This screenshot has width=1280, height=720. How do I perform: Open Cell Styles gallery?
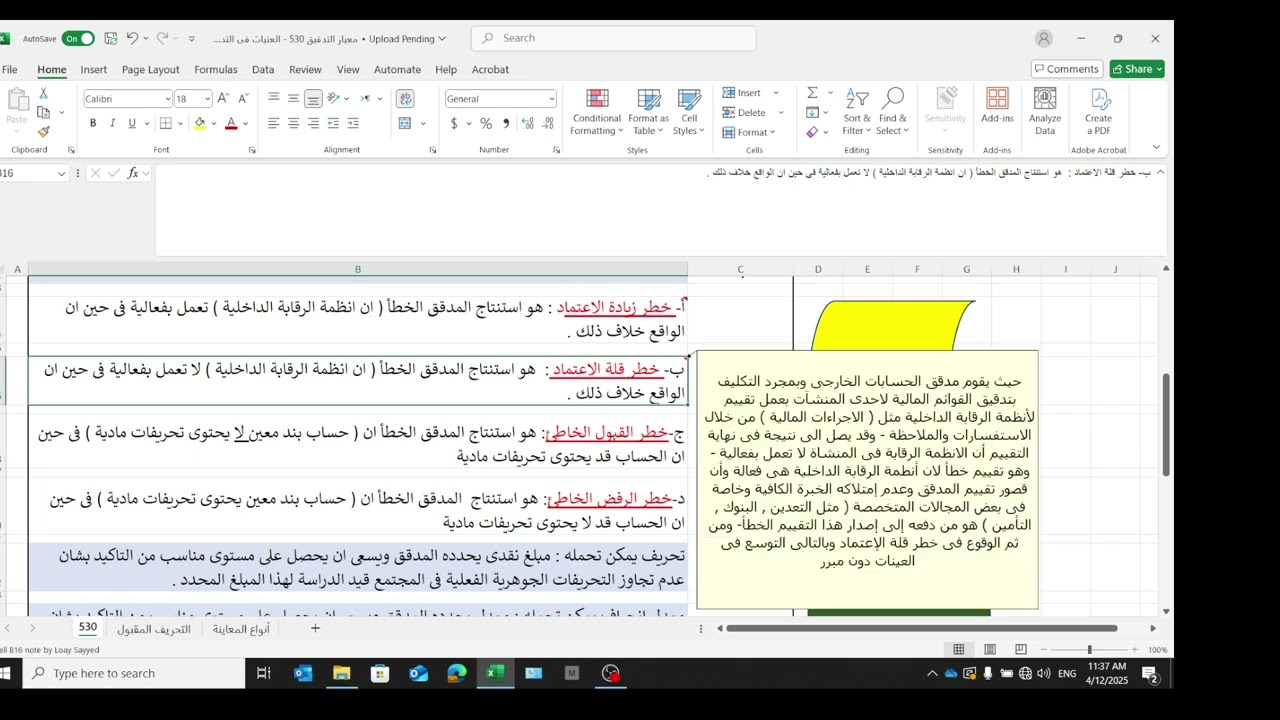coord(689,112)
